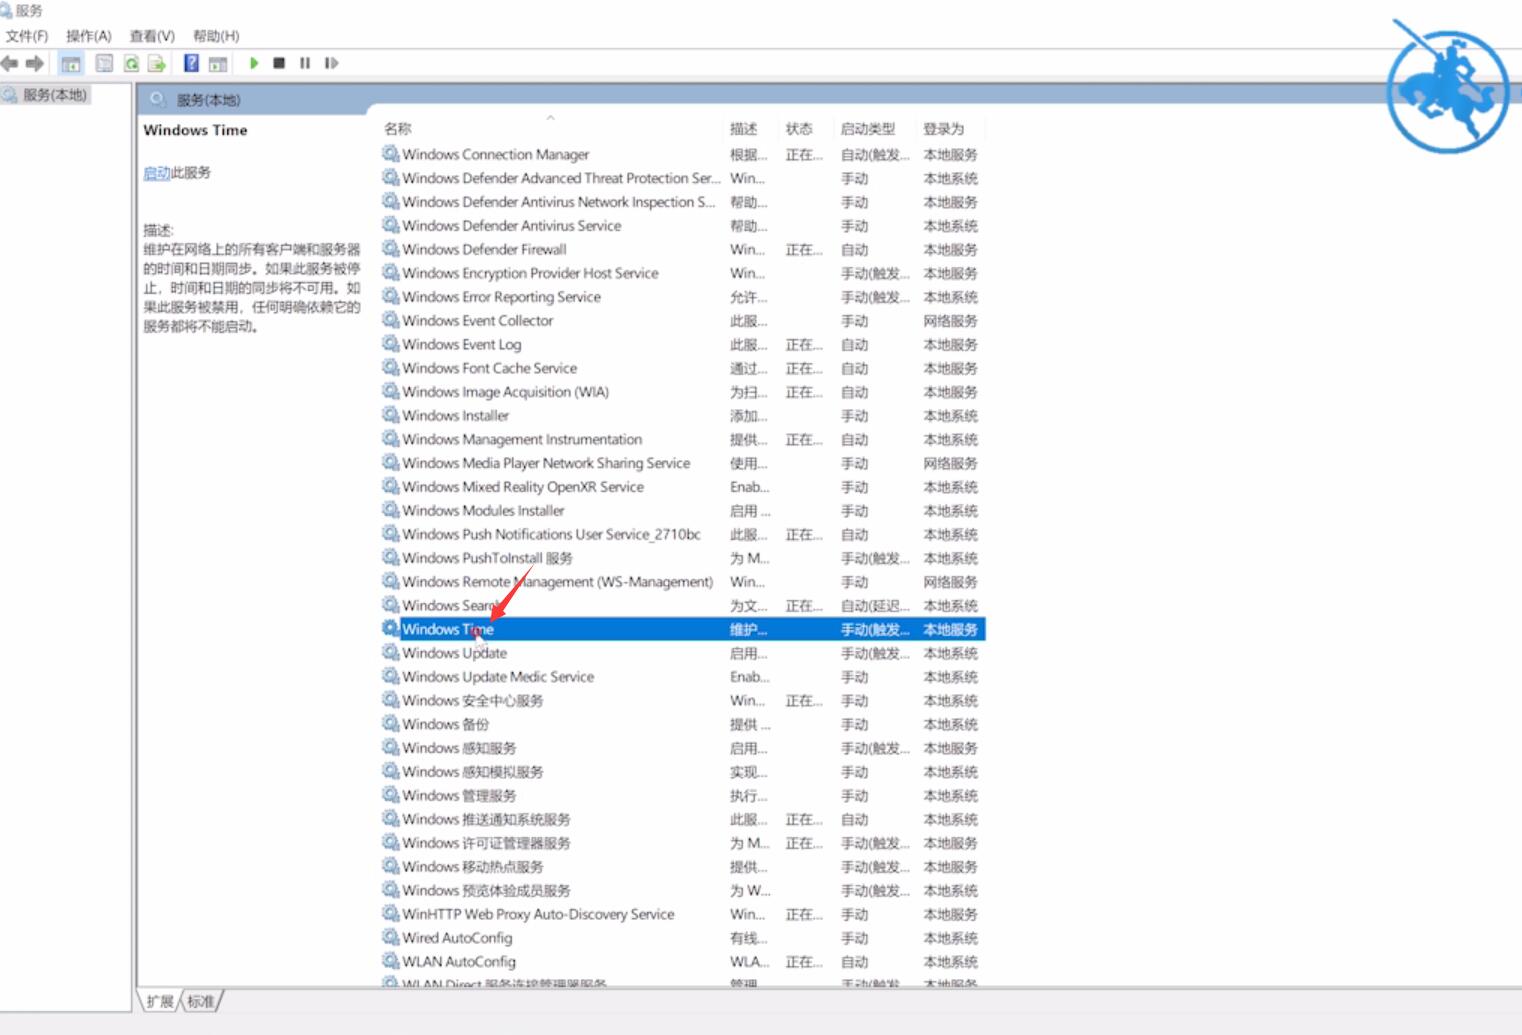
Task: Toggle the show/hide action pane icon
Action: click(217, 63)
